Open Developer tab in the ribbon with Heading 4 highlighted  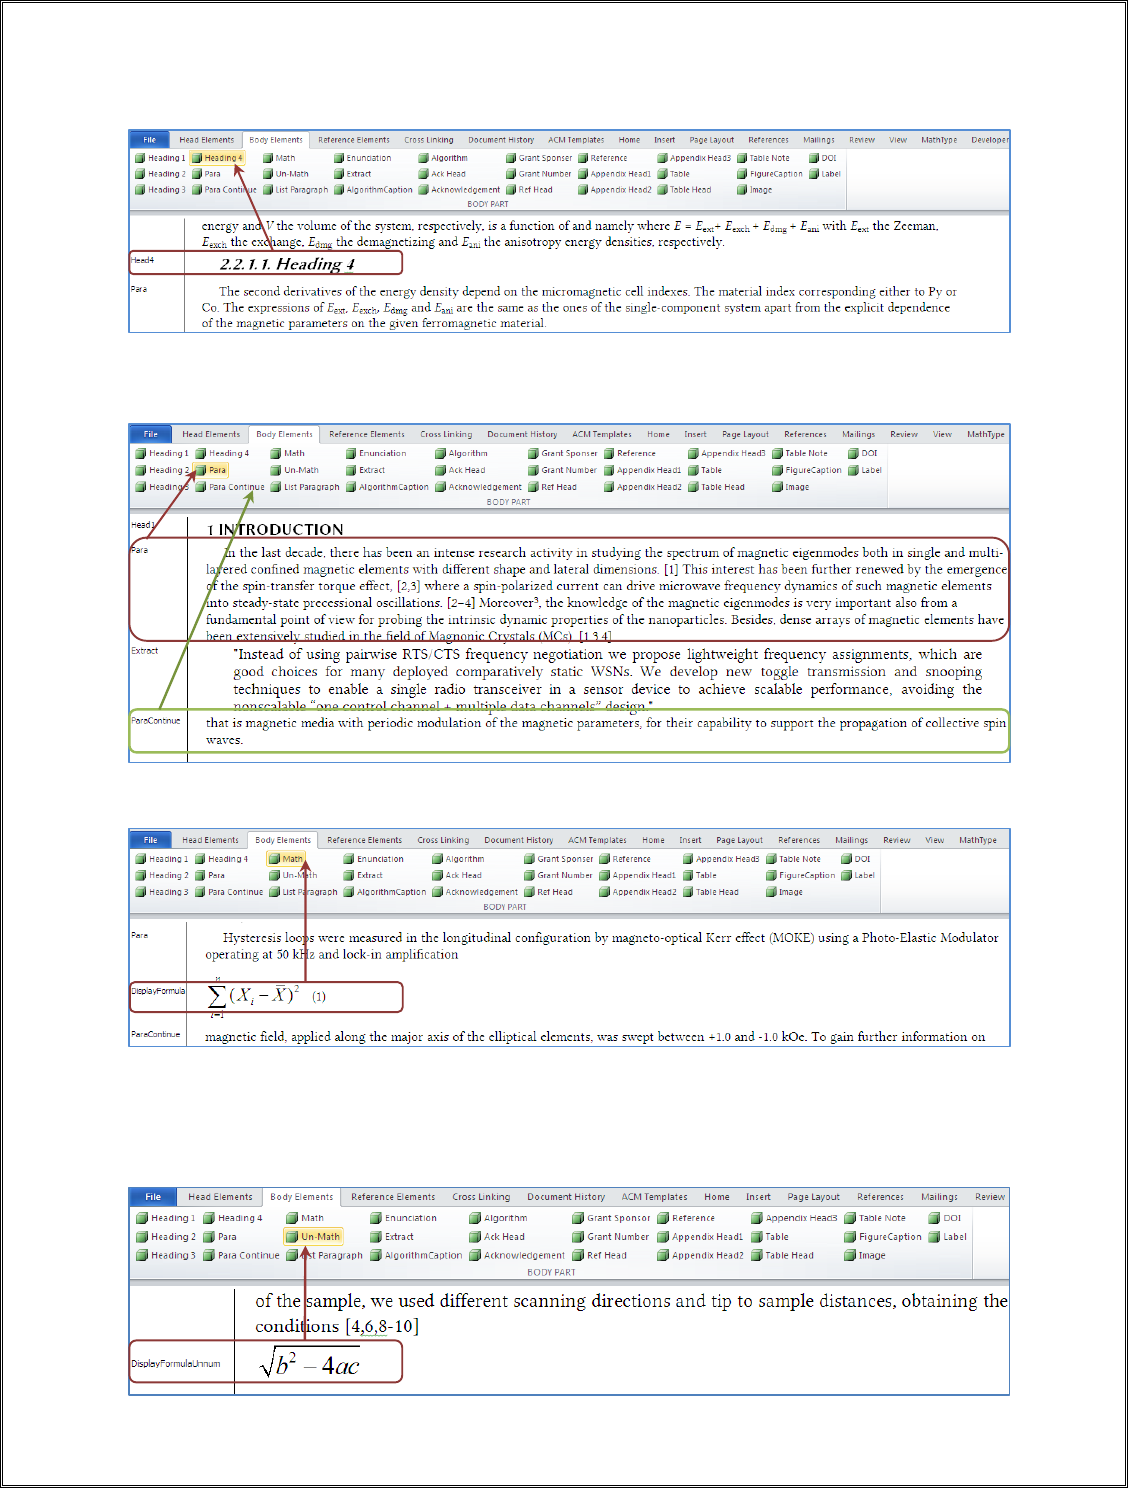(989, 140)
